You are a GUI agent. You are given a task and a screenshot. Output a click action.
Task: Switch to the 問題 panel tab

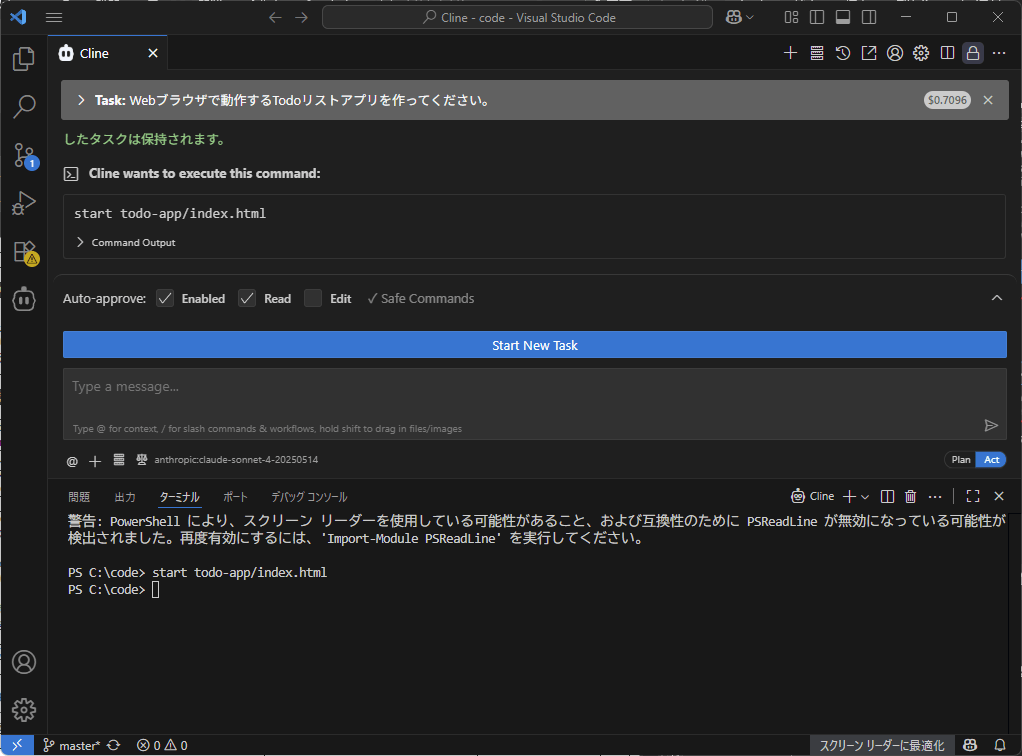(x=79, y=497)
